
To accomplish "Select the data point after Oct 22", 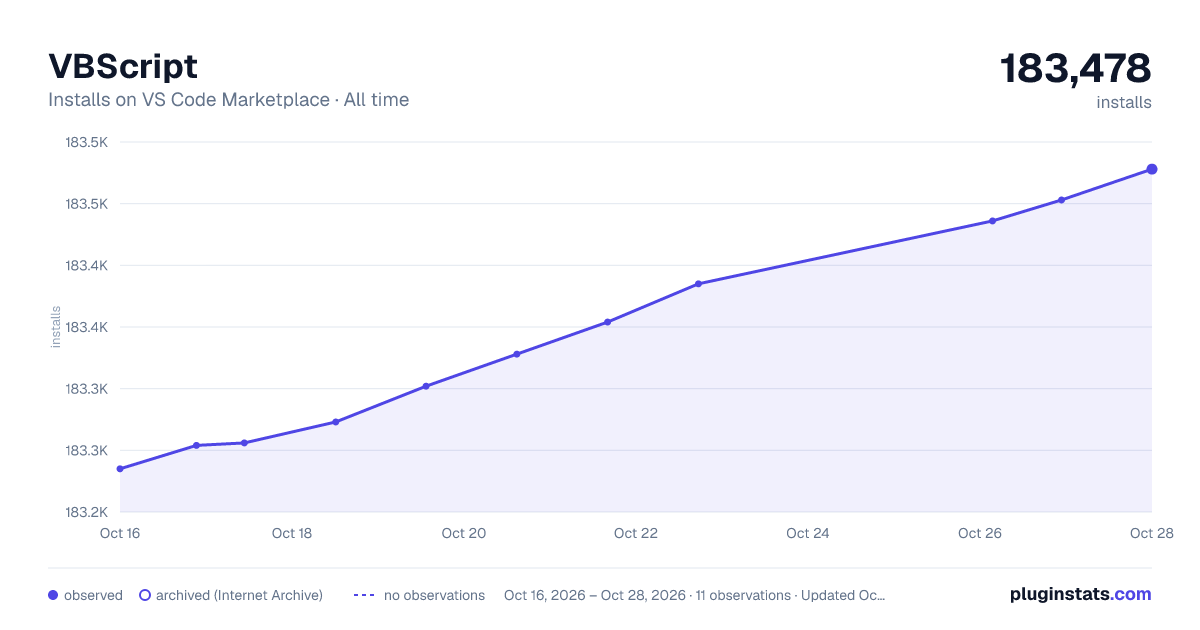I will click(698, 284).
